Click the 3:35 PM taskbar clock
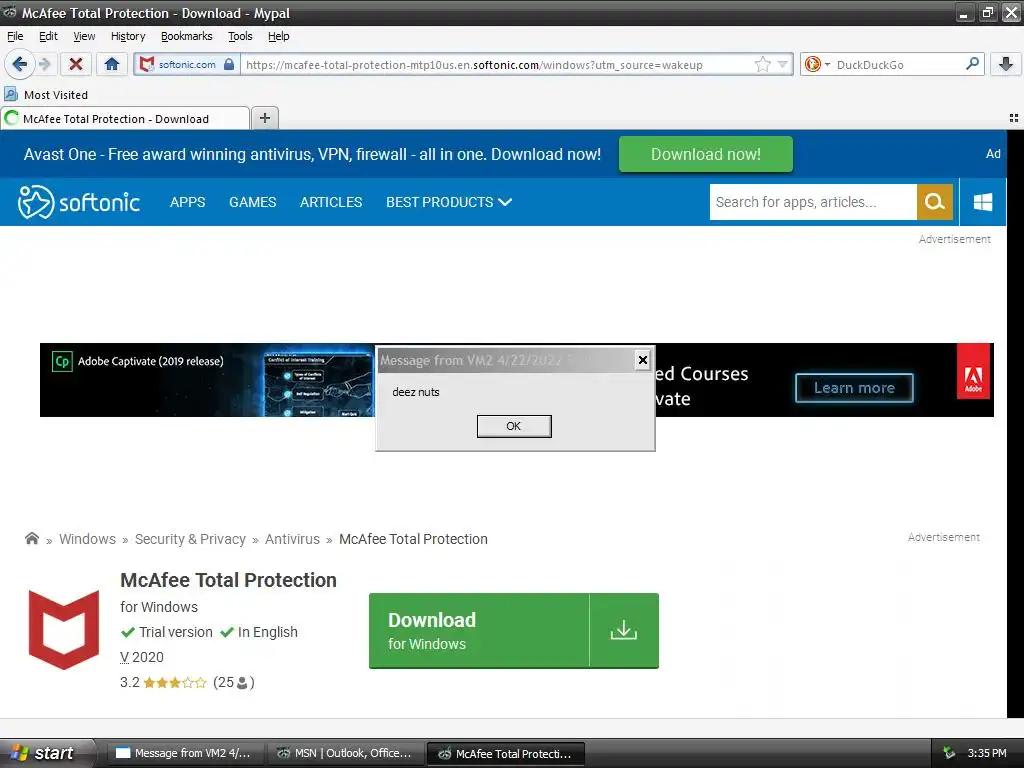 point(987,753)
